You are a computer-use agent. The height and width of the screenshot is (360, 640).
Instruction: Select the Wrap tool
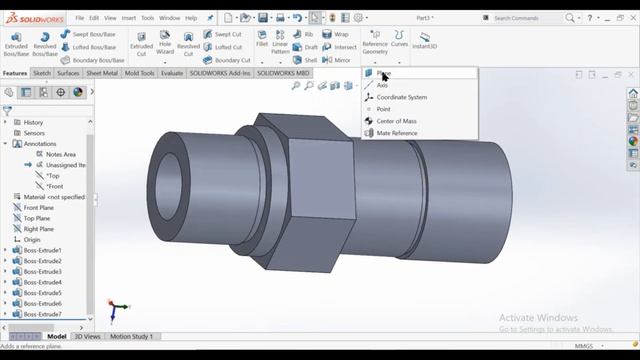pos(336,34)
